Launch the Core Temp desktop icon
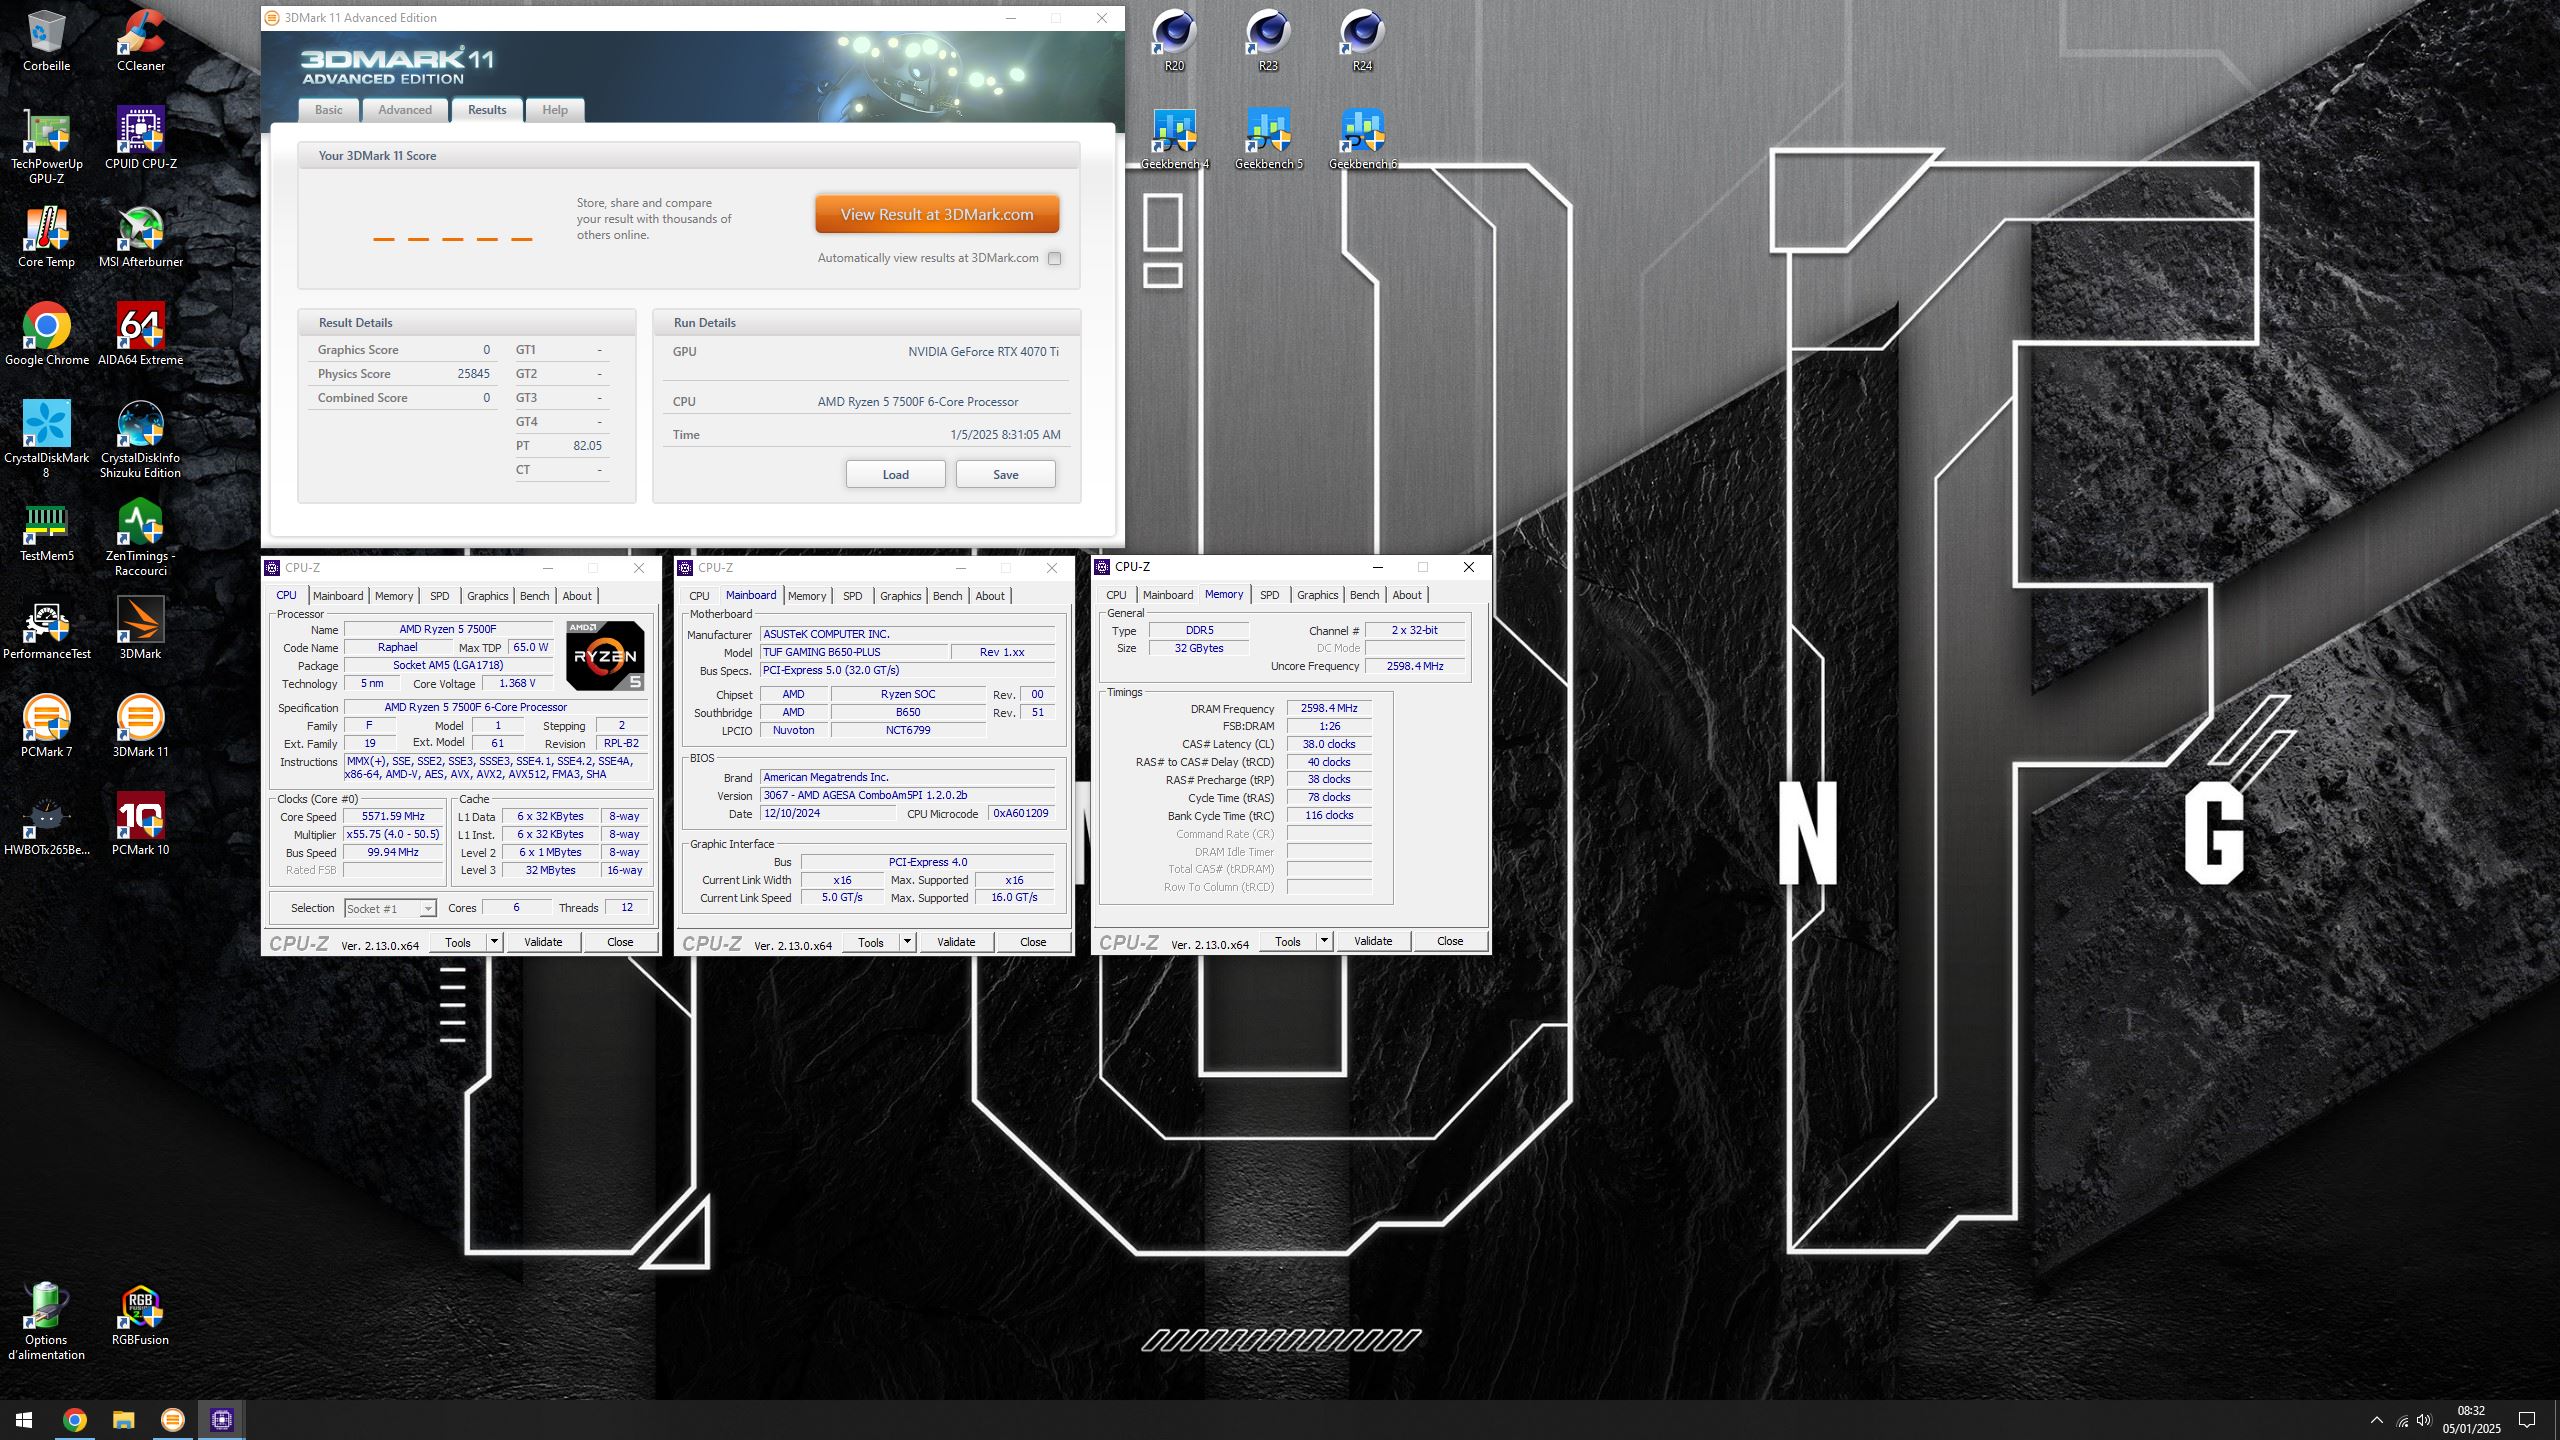The height and width of the screenshot is (1440, 2560). [46, 238]
